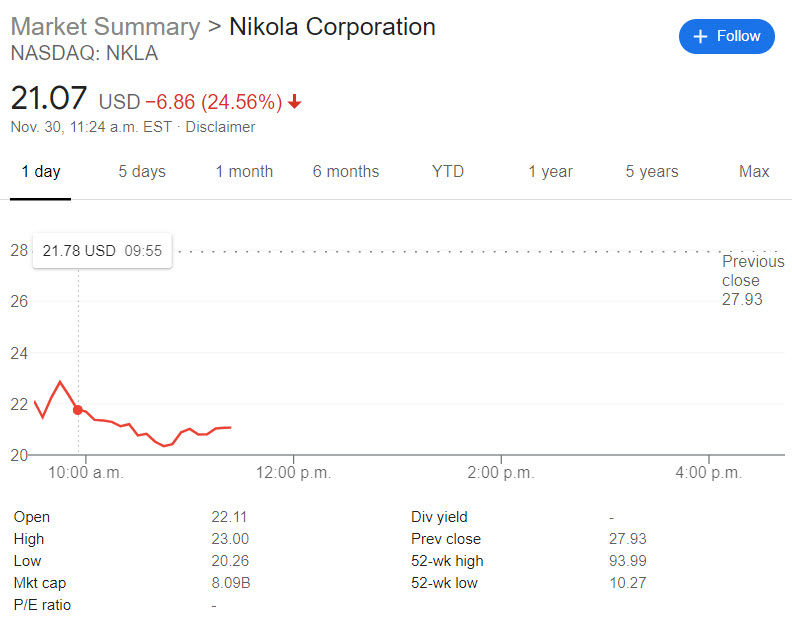Click the Nikola Corporation title
Image resolution: width=792 pixels, height=619 pixels.
(x=332, y=27)
